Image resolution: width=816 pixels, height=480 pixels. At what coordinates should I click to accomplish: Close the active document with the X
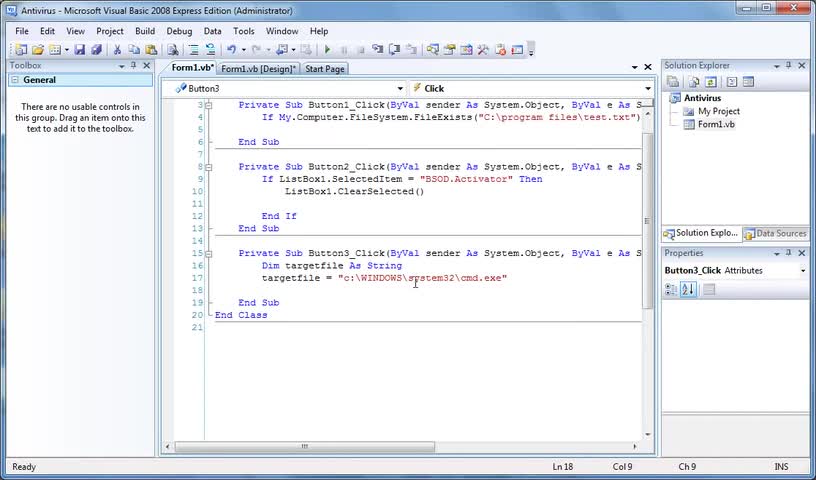point(648,67)
